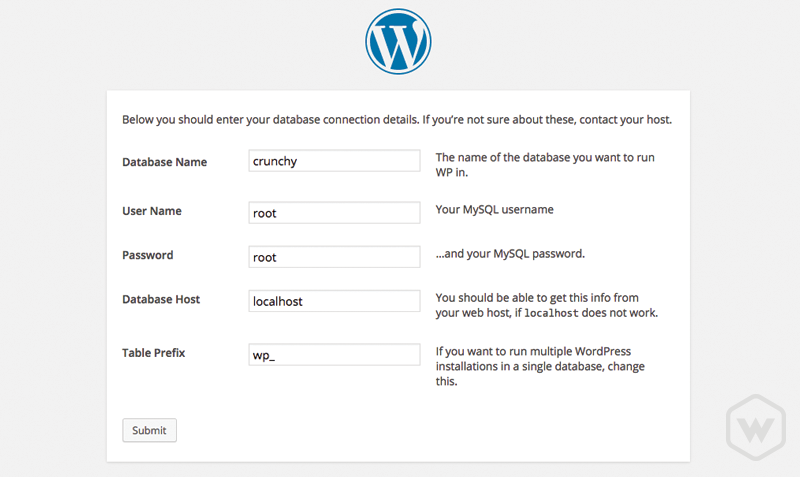Image resolution: width=800 pixels, height=477 pixels.
Task: Select the Table Prefix field with wp_
Action: click(334, 355)
